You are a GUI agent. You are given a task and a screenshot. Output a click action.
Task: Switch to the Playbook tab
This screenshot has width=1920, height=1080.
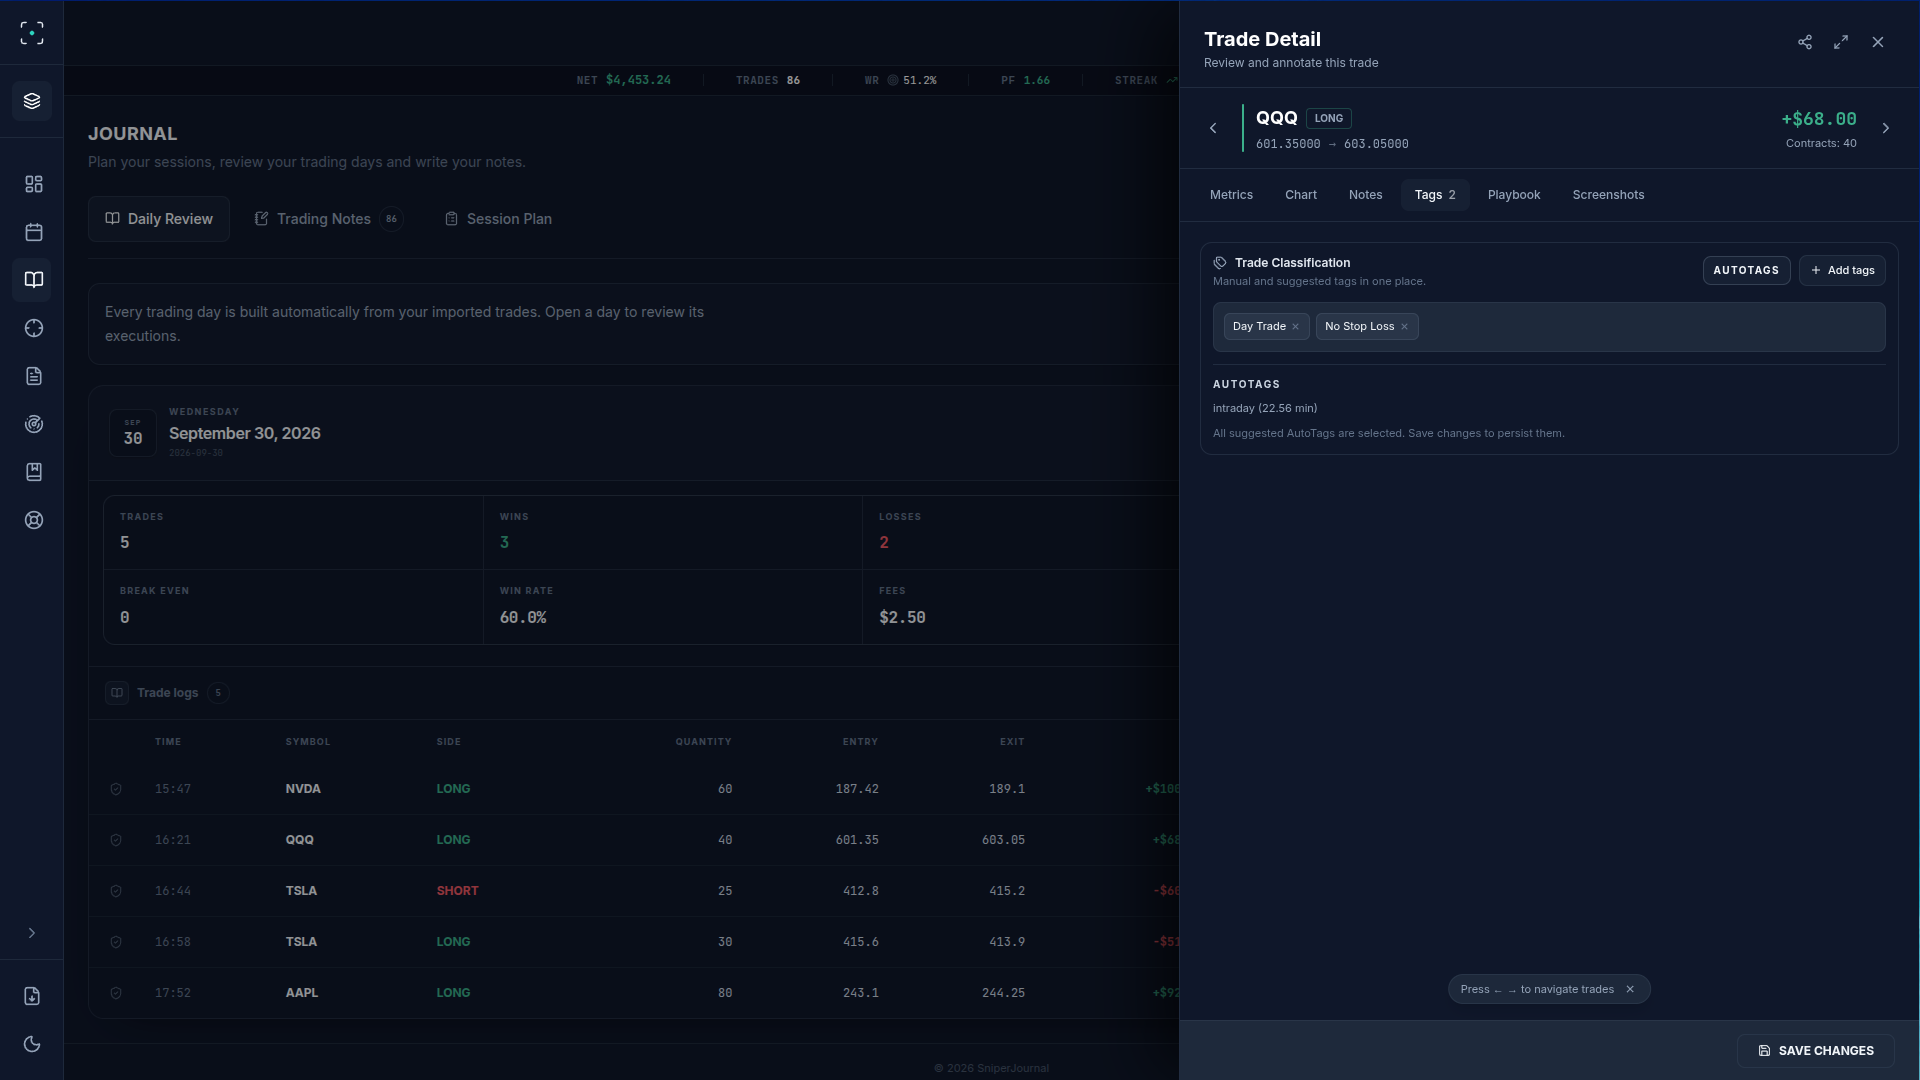click(x=1514, y=195)
